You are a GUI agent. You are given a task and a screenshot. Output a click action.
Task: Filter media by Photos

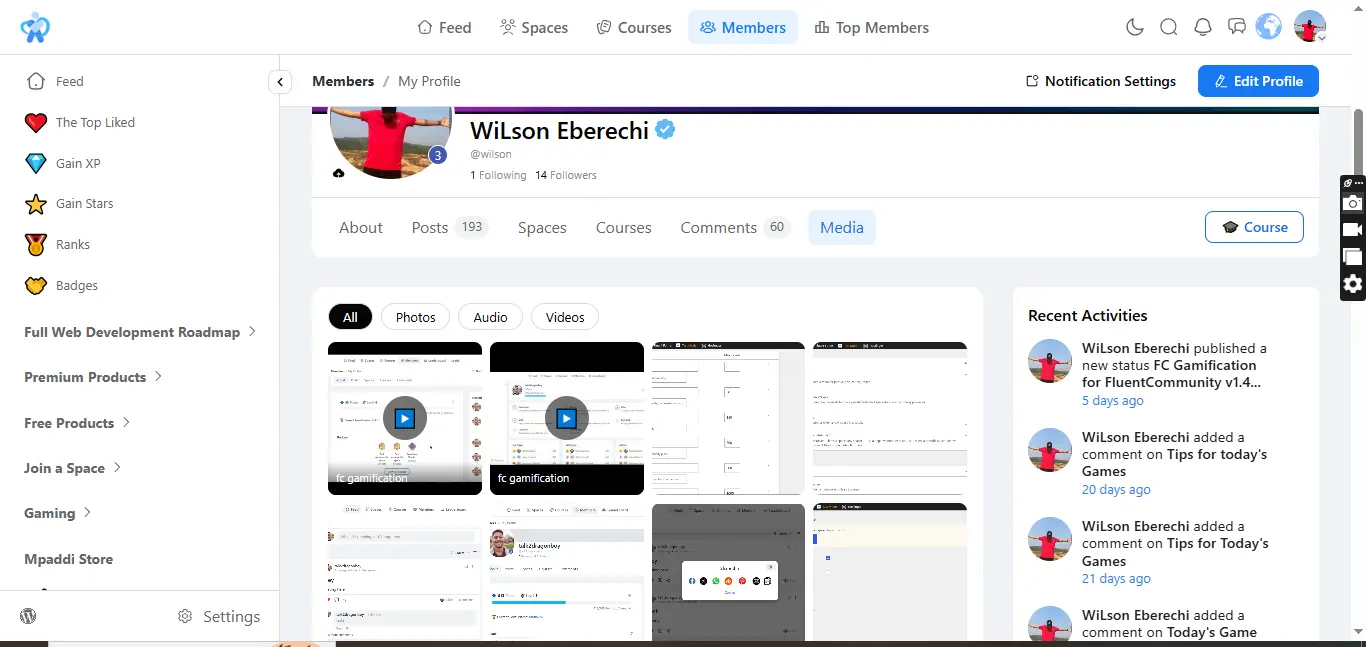[x=416, y=317]
